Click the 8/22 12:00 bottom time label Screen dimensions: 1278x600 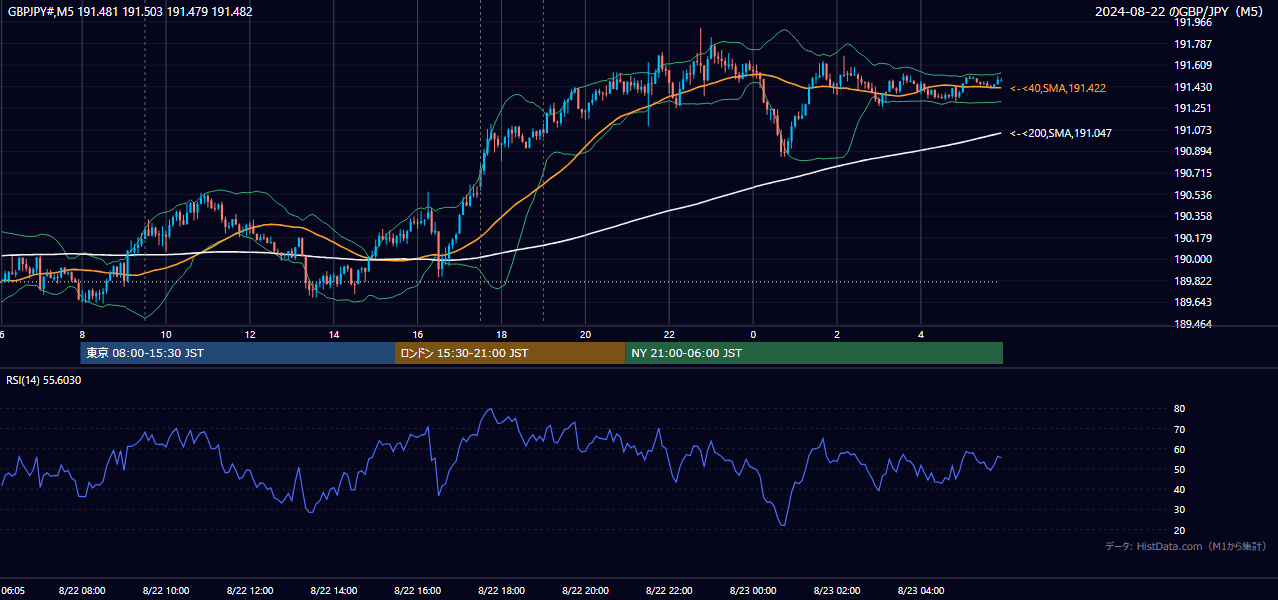250,590
